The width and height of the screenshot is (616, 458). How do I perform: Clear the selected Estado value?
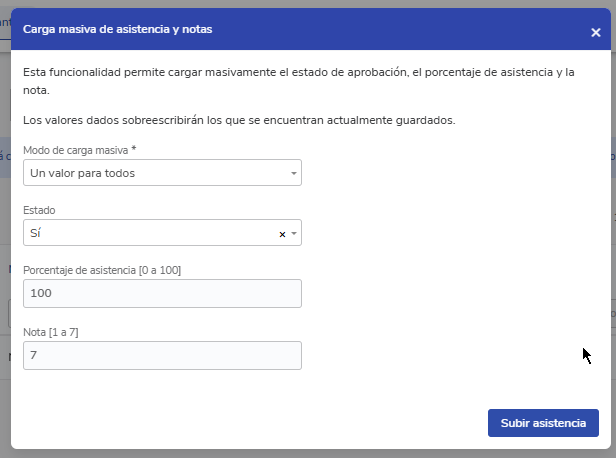[282, 234]
